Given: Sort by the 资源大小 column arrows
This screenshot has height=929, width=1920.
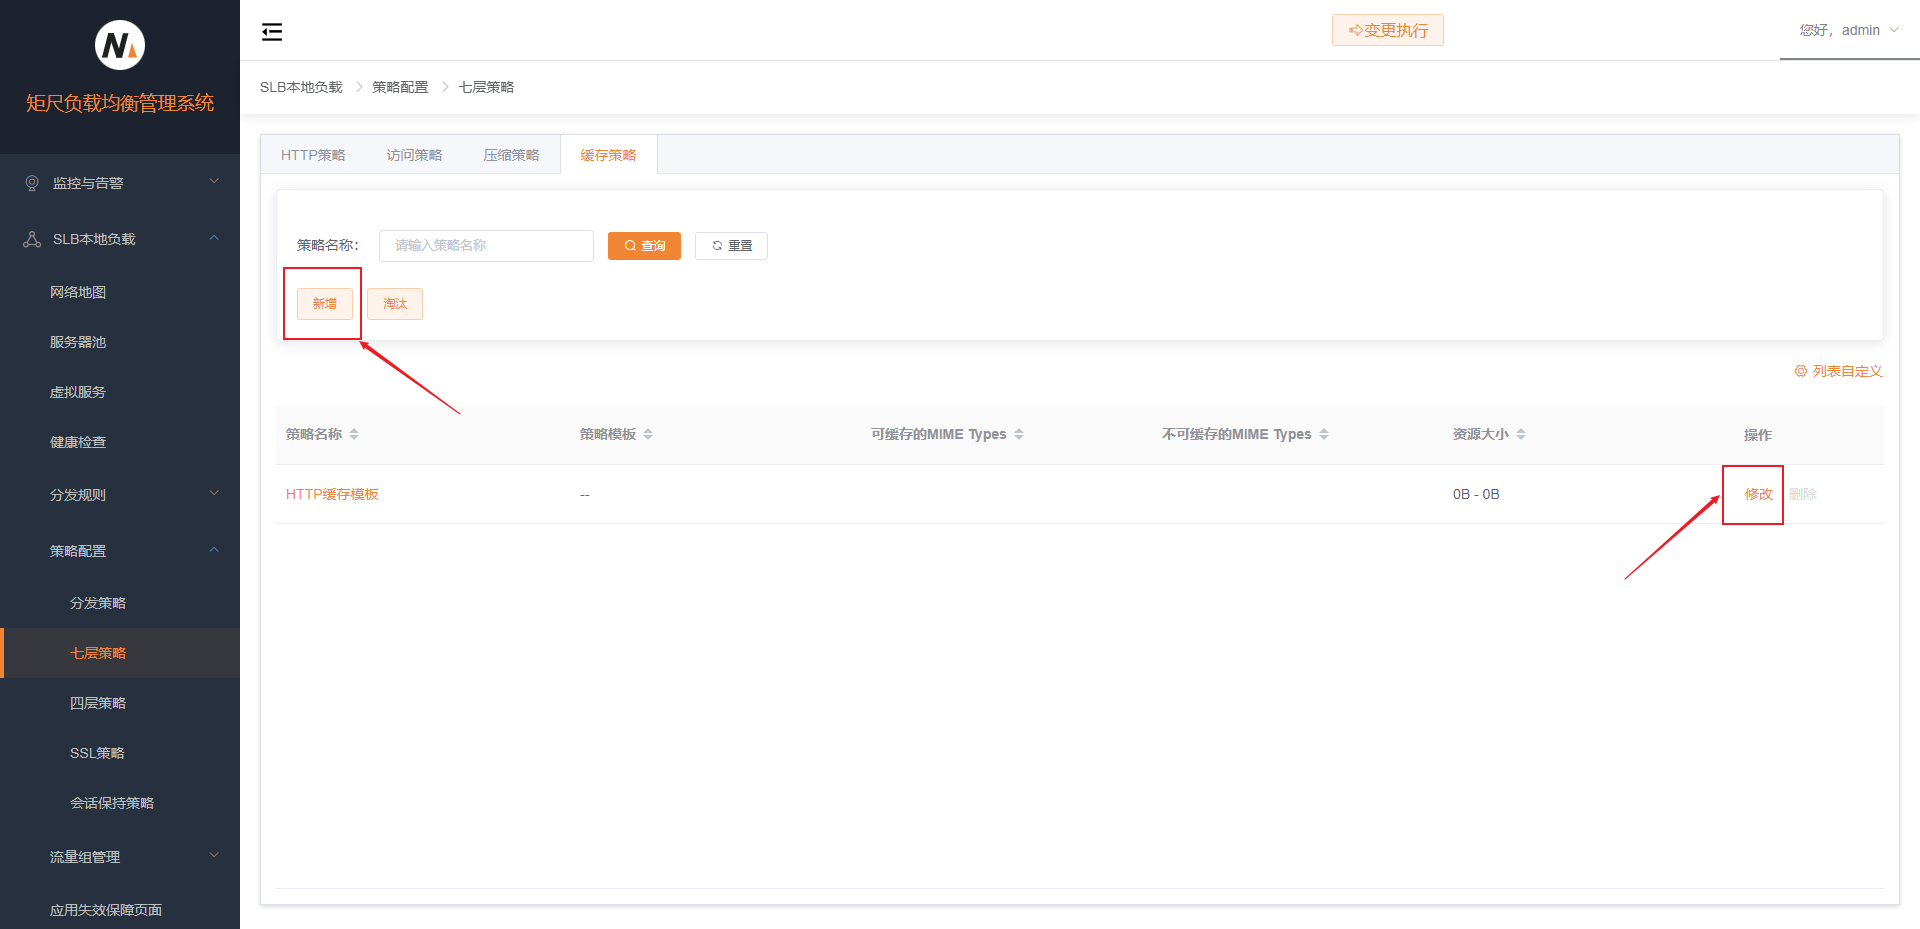Looking at the screenshot, I should tap(1521, 434).
